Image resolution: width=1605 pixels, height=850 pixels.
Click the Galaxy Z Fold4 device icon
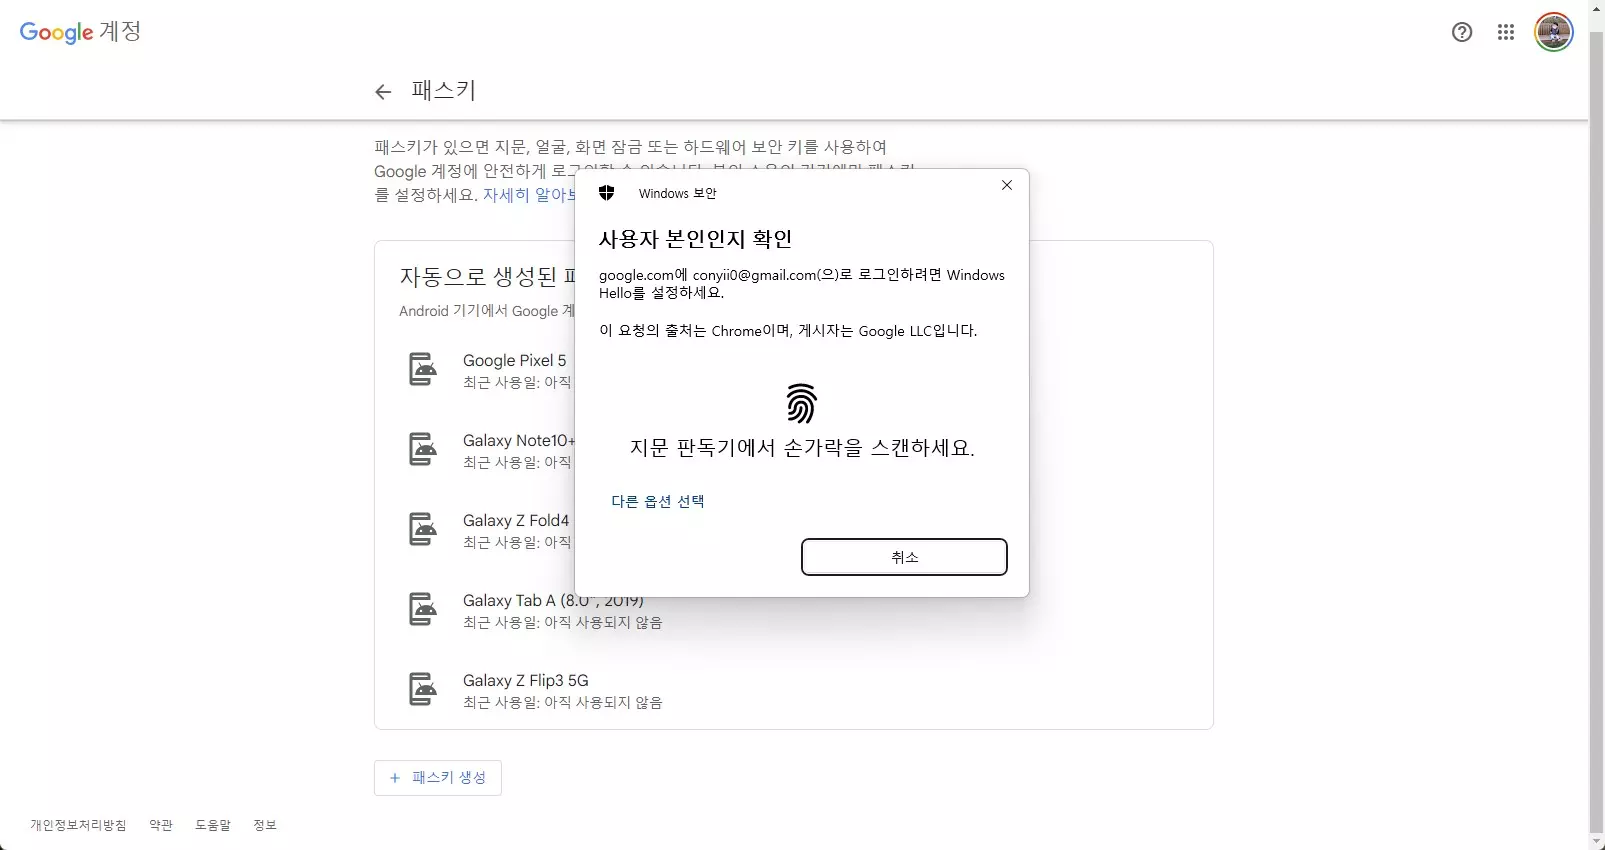pos(423,529)
